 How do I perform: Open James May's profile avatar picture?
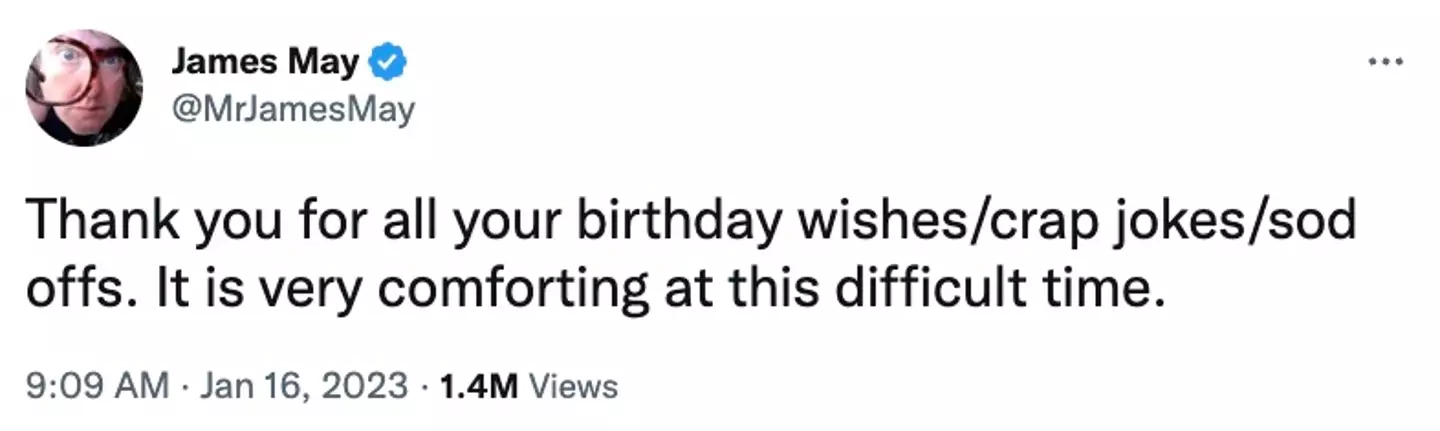coord(84,88)
